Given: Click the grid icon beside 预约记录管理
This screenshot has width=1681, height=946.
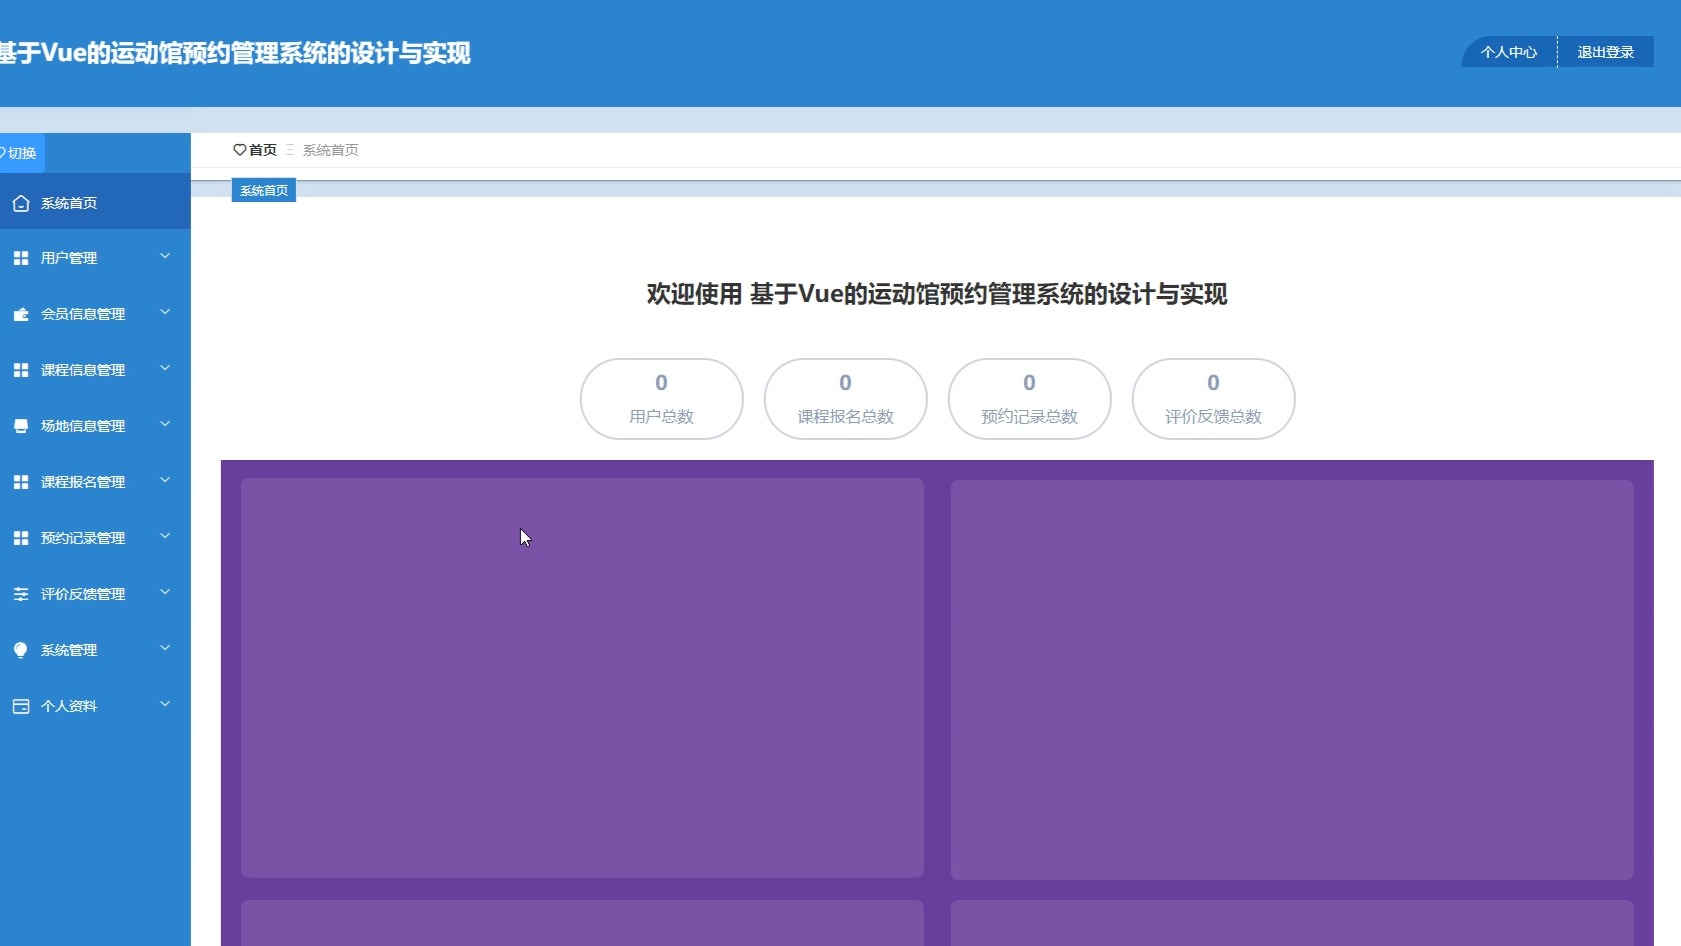Looking at the screenshot, I should 21,538.
